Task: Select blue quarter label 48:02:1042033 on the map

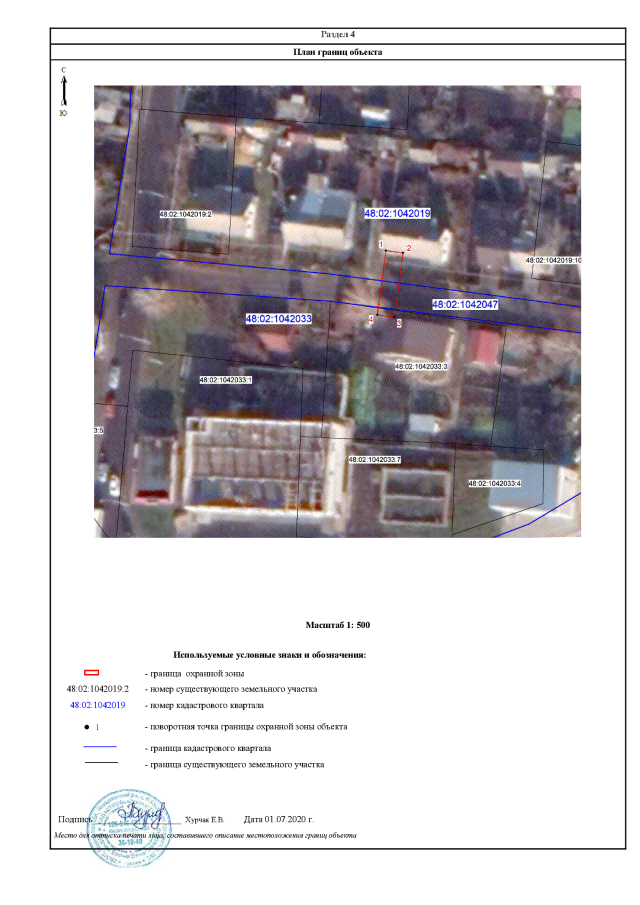Action: [278, 319]
